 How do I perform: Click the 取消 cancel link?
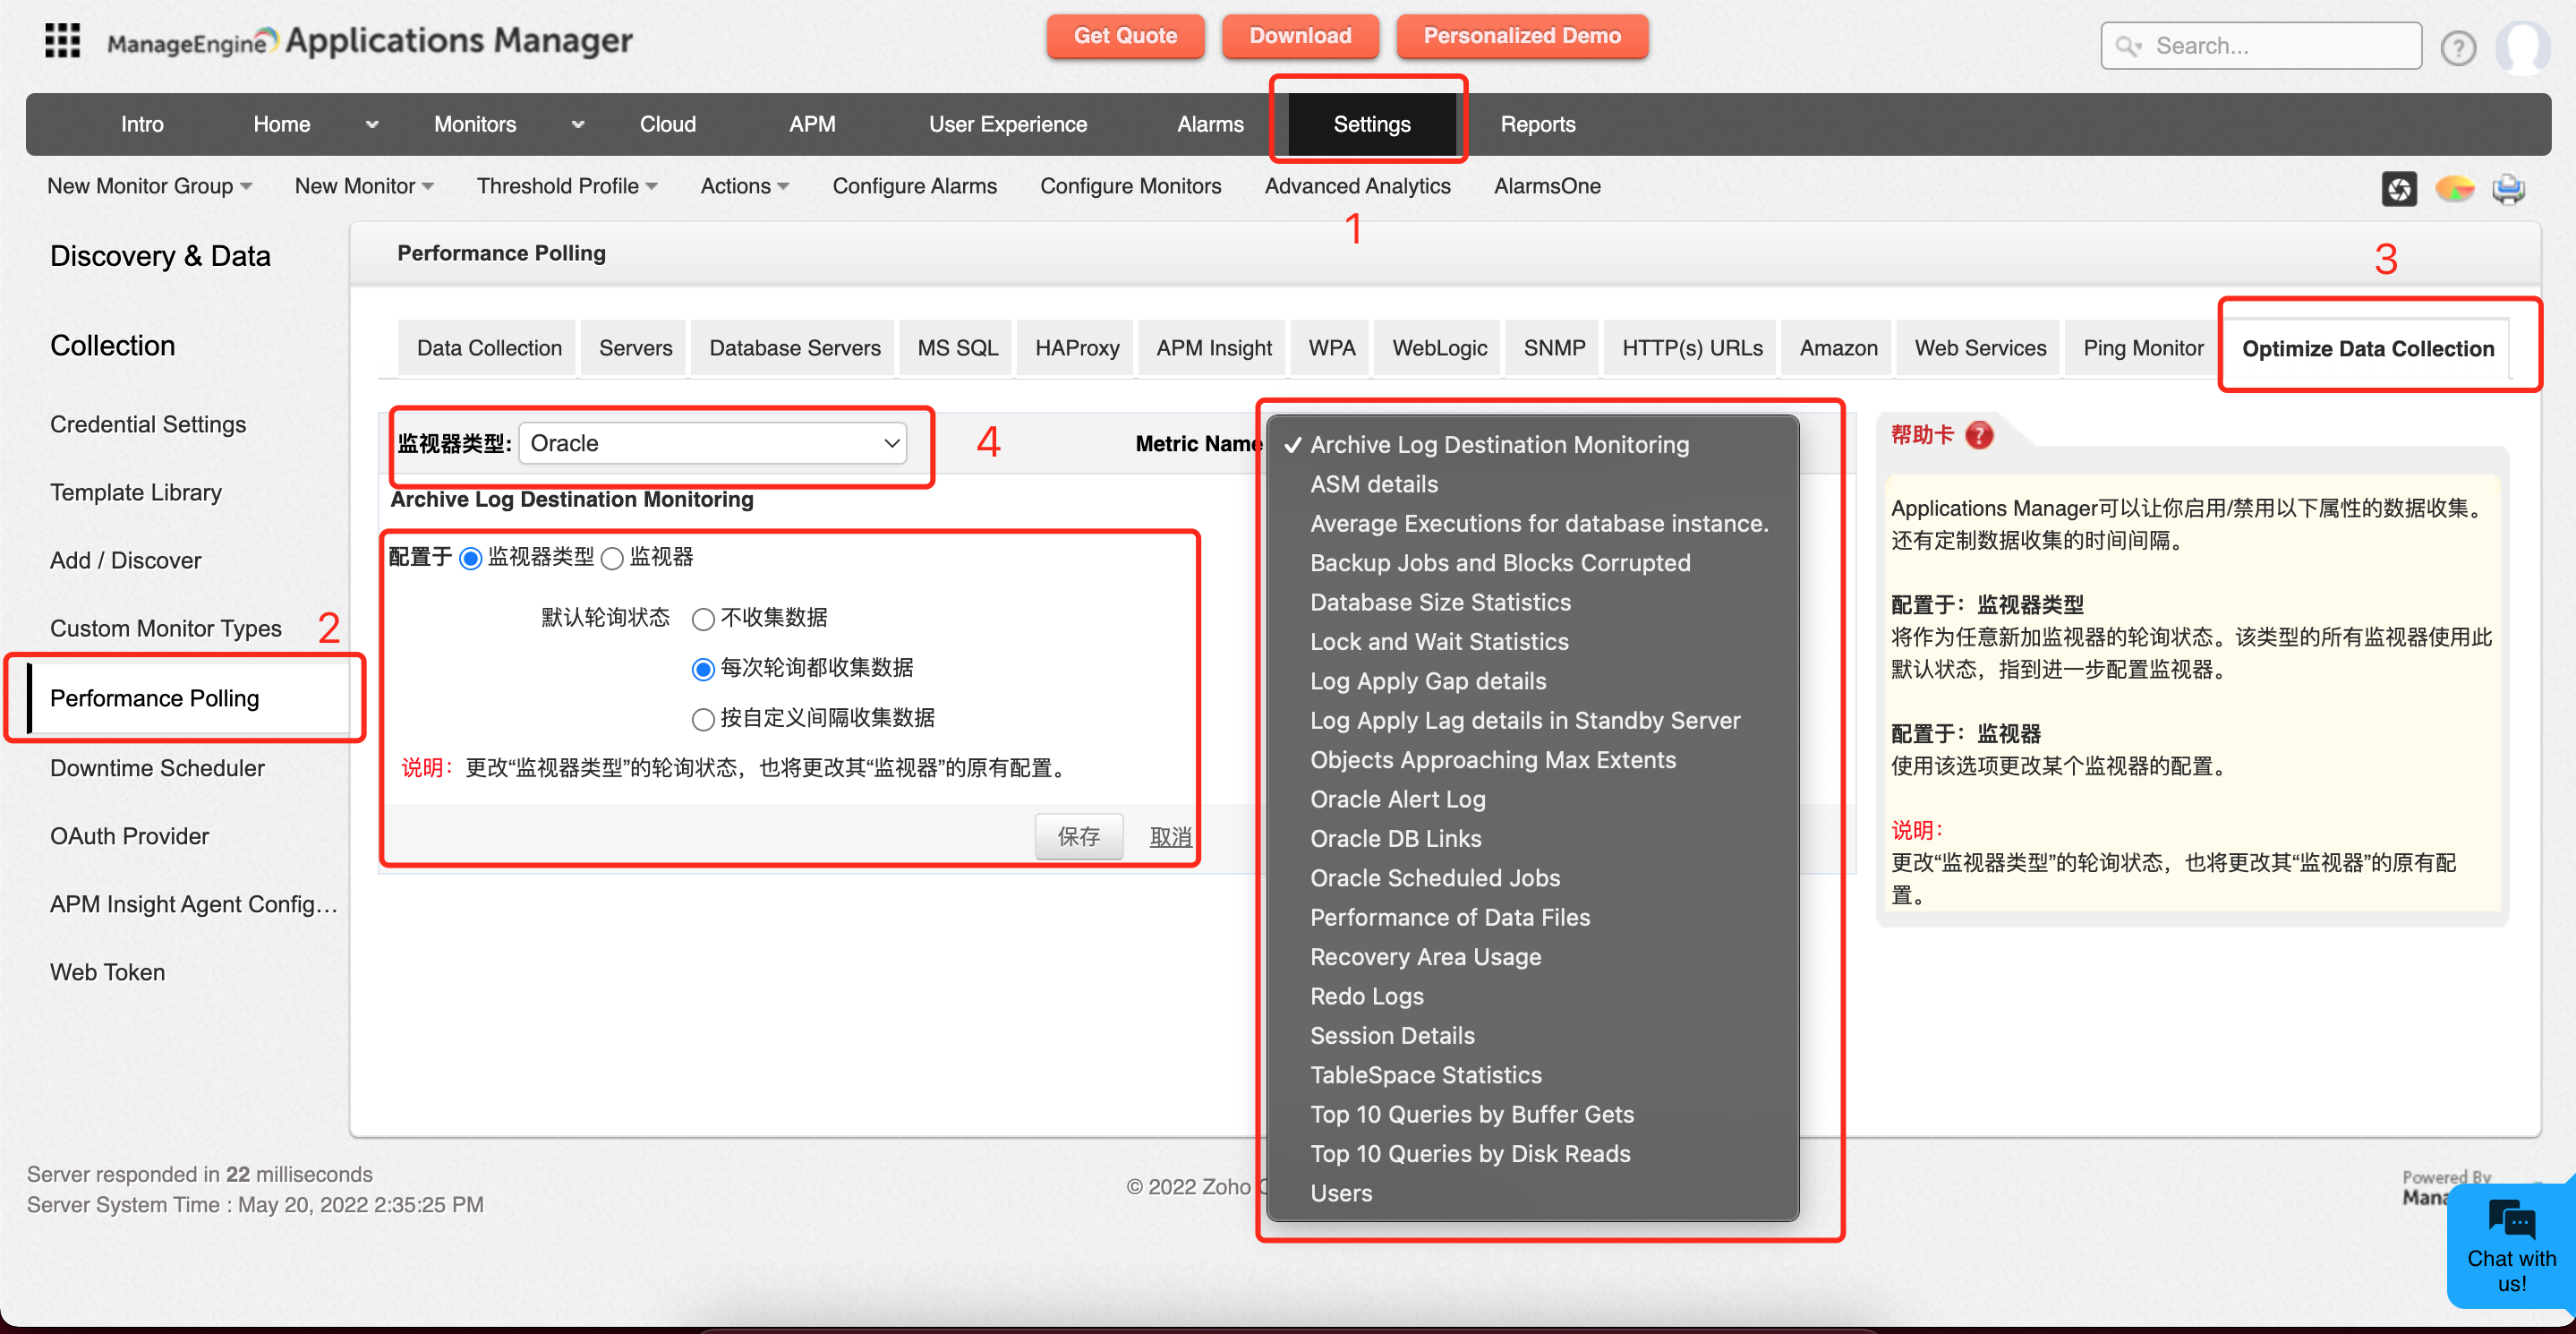1170,836
